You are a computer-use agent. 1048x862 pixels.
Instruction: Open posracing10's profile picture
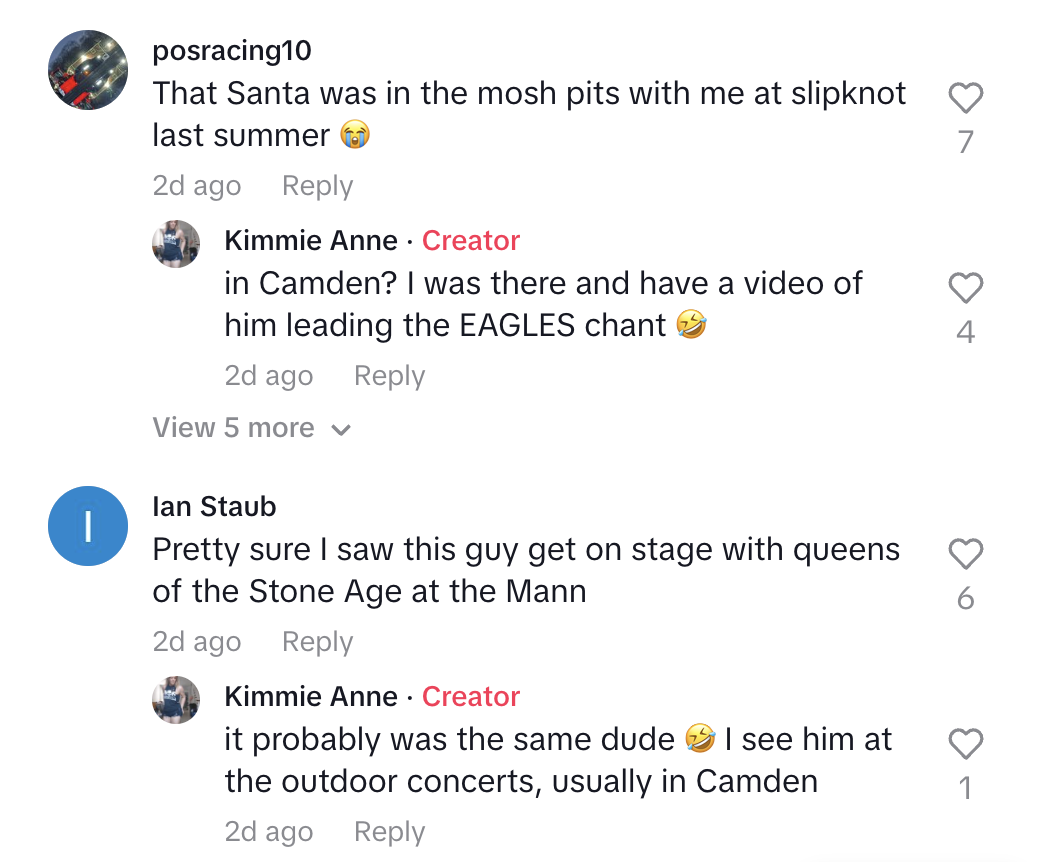tap(88, 69)
